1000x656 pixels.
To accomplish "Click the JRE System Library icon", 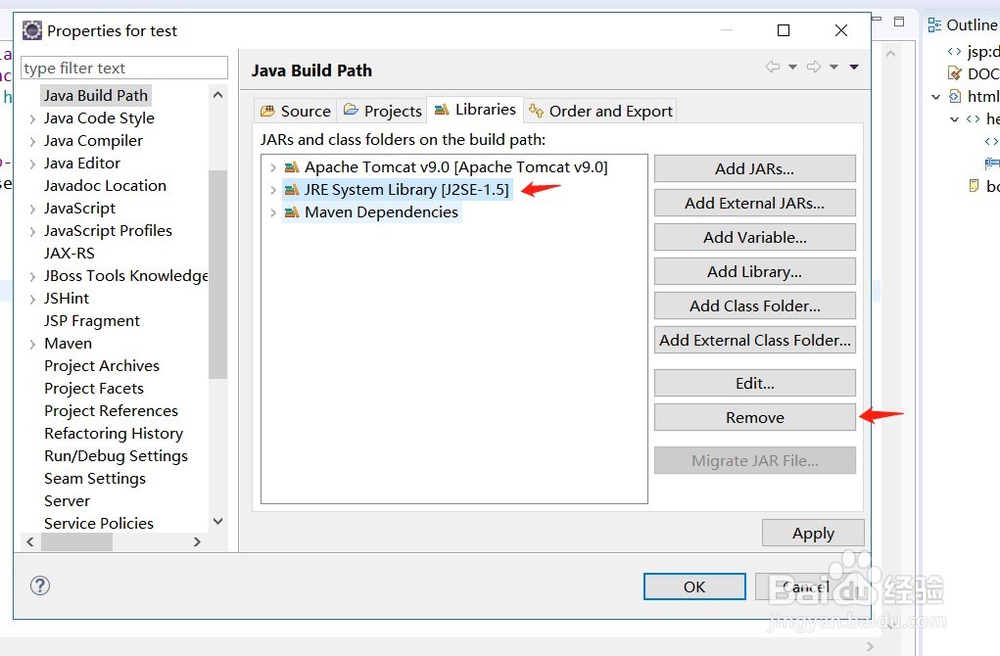I will click(292, 189).
